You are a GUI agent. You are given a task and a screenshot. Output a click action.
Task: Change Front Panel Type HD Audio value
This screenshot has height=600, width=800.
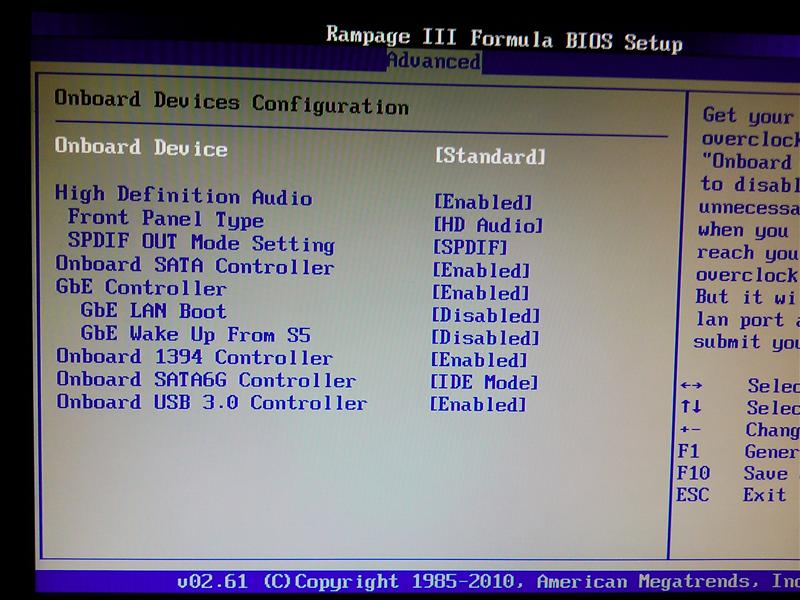pos(487,225)
